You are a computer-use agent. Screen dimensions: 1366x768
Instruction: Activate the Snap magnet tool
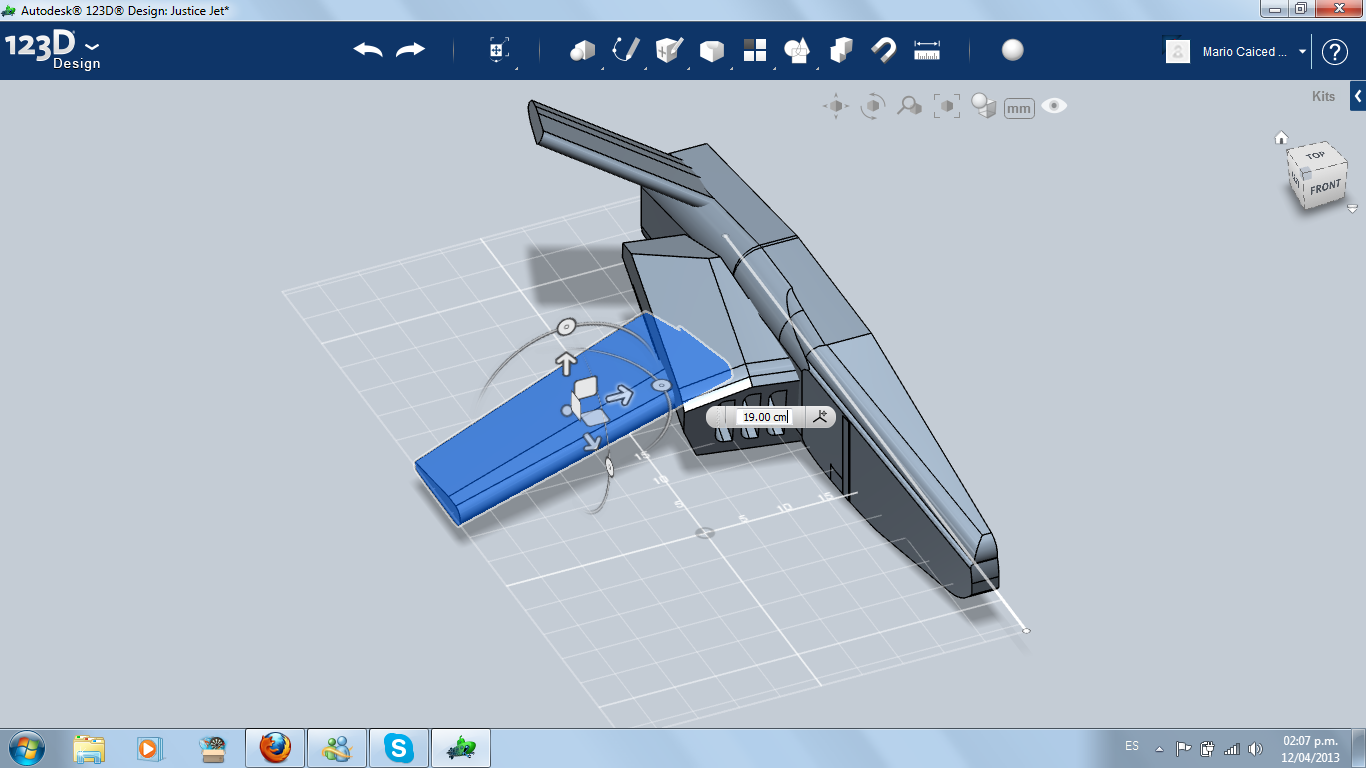883,50
